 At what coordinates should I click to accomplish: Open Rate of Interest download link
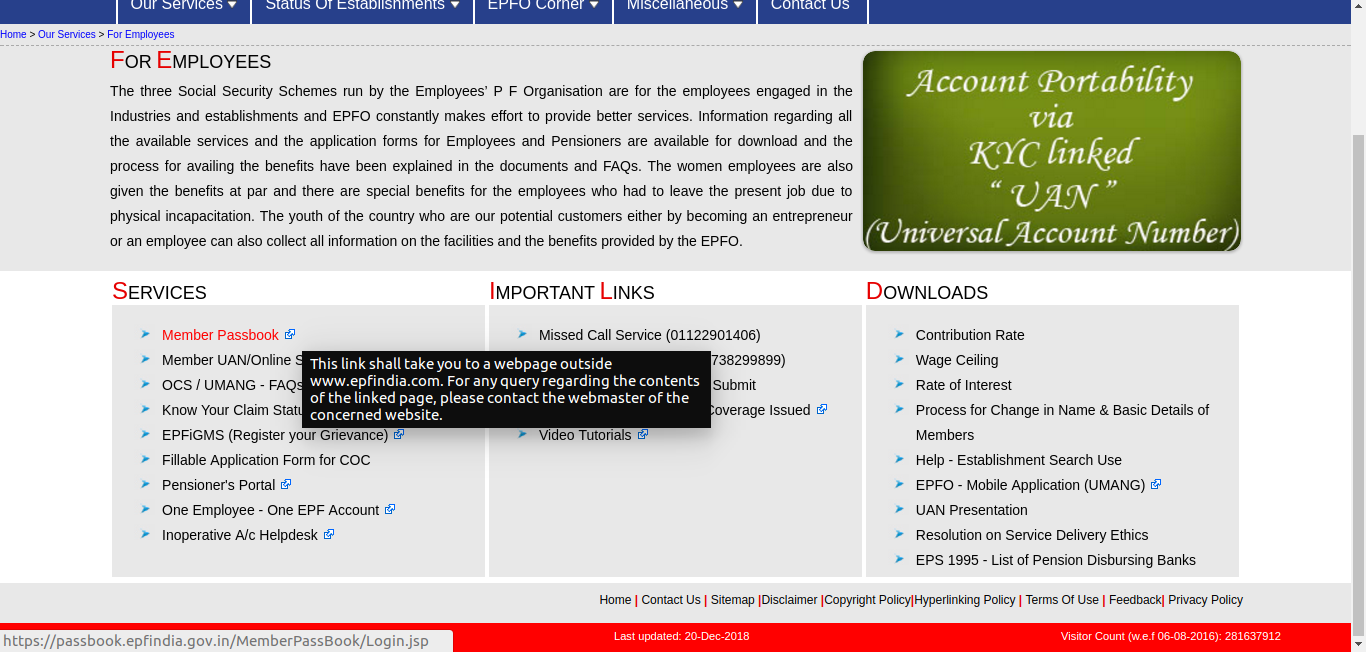pos(963,385)
